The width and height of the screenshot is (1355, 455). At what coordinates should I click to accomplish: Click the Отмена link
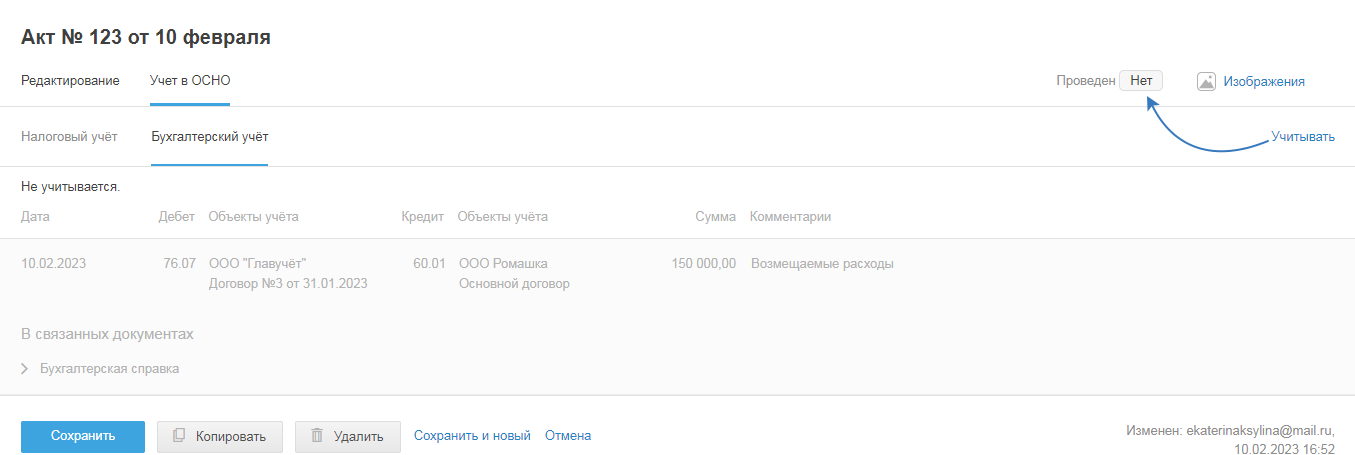click(x=568, y=436)
